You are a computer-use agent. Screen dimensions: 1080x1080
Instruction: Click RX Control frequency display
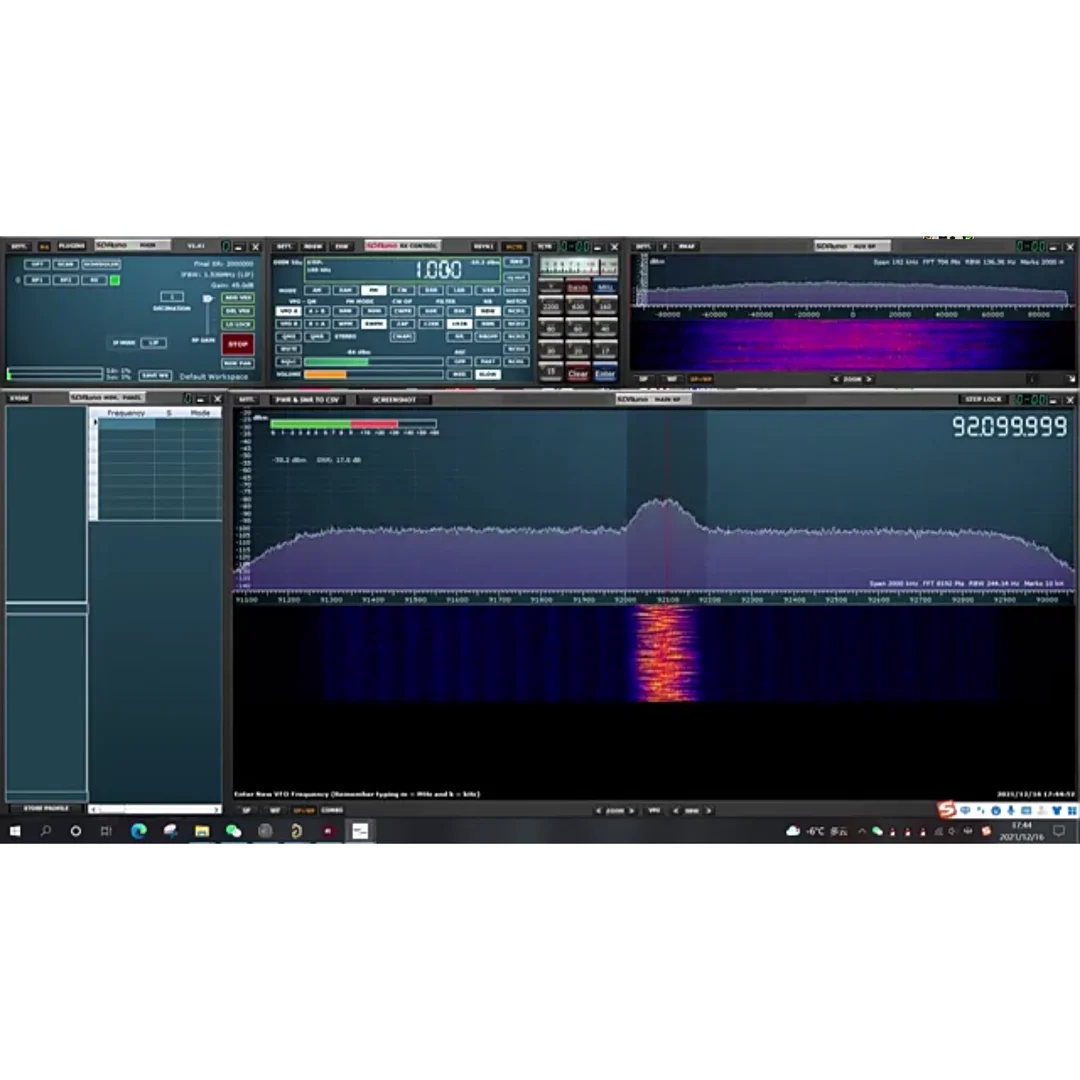click(x=402, y=269)
